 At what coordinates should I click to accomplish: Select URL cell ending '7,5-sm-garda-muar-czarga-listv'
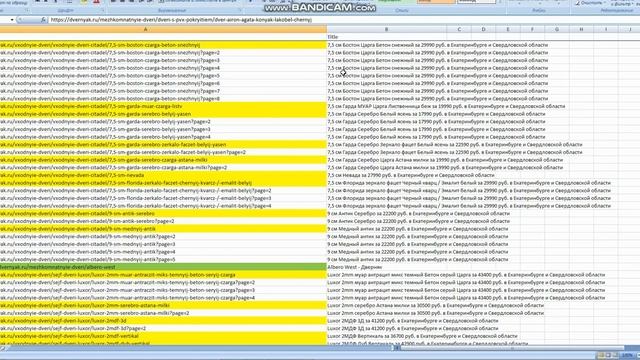[163, 106]
